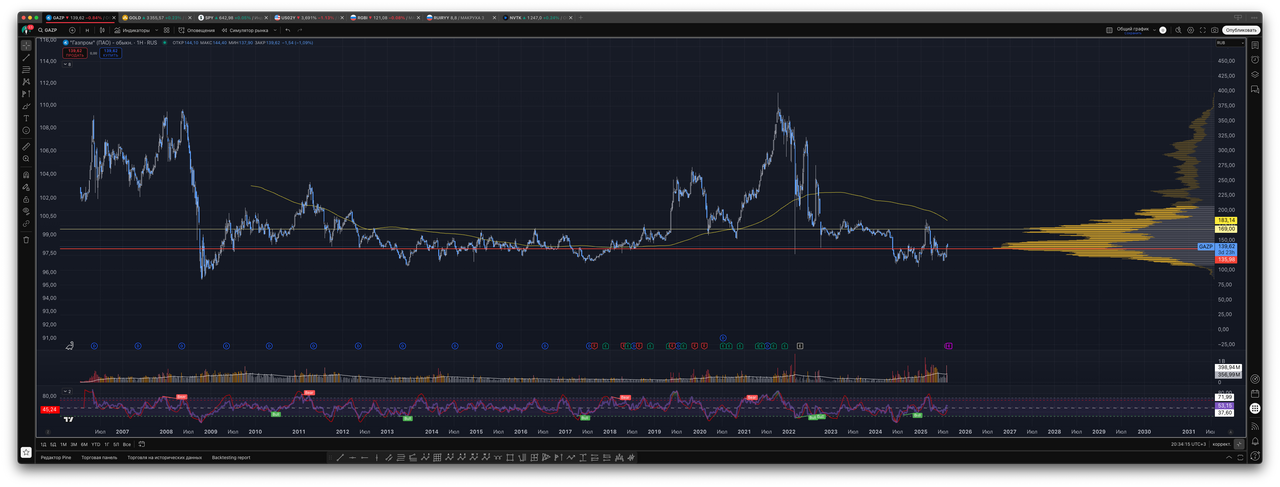The image size is (1280, 487).
Task: Click the Опубликовать publish button
Action: coord(1240,30)
